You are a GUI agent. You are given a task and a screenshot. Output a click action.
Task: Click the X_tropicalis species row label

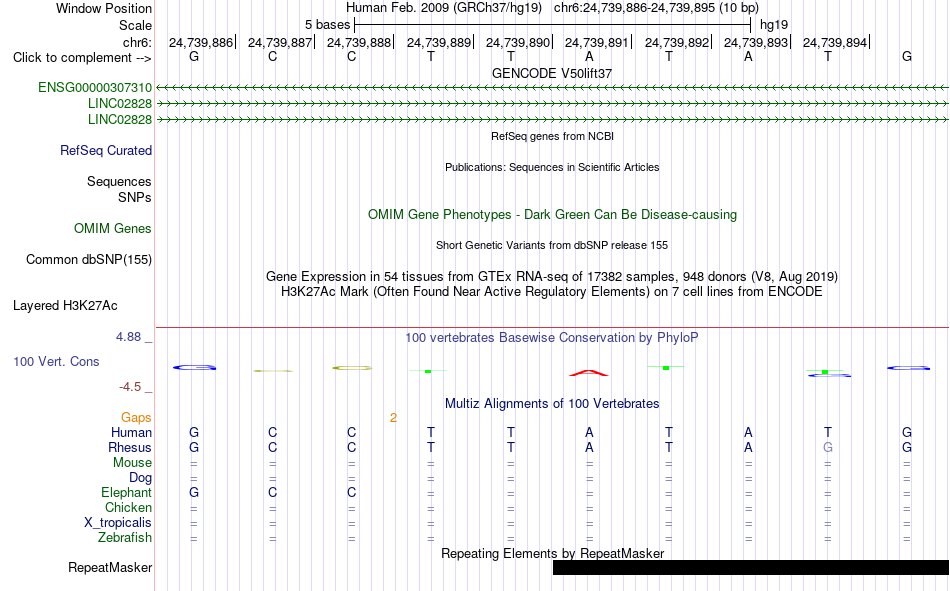118,523
